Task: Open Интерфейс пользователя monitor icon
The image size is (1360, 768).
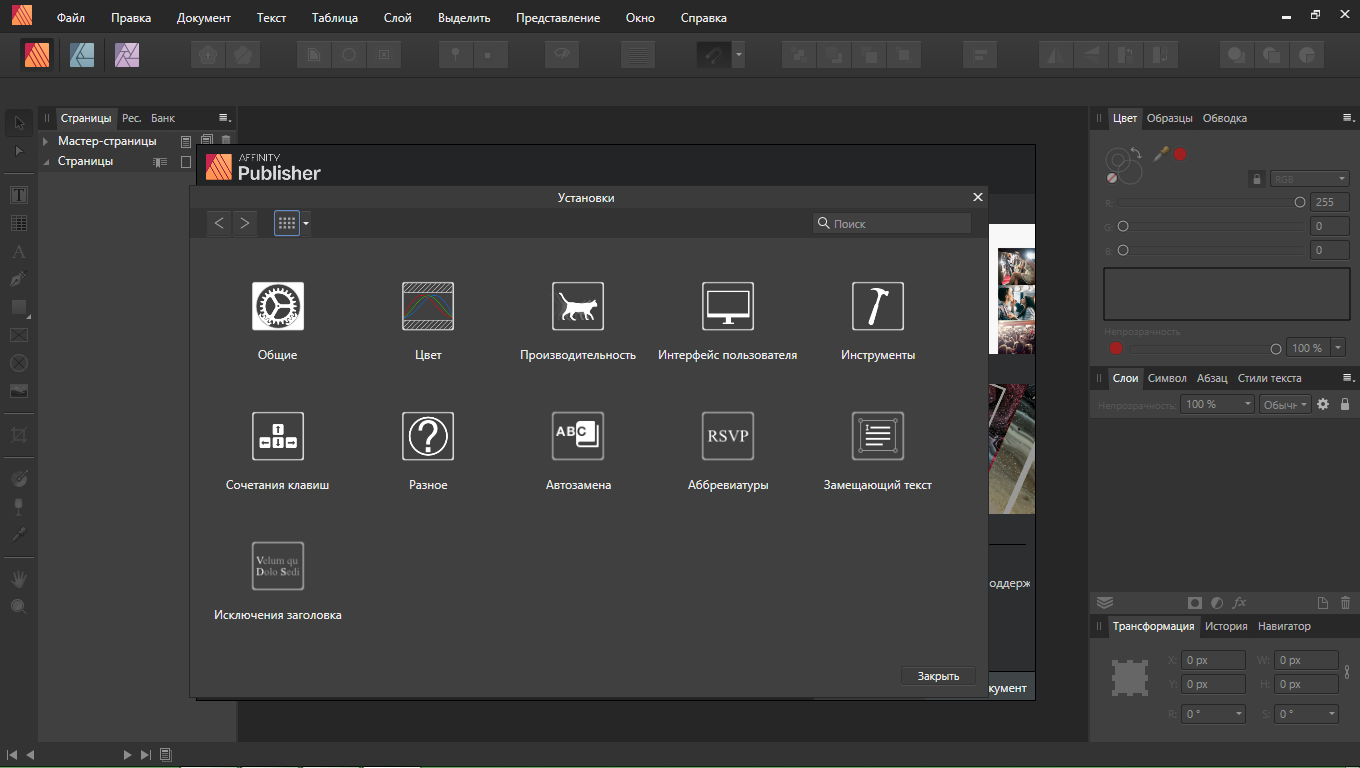Action: 728,306
